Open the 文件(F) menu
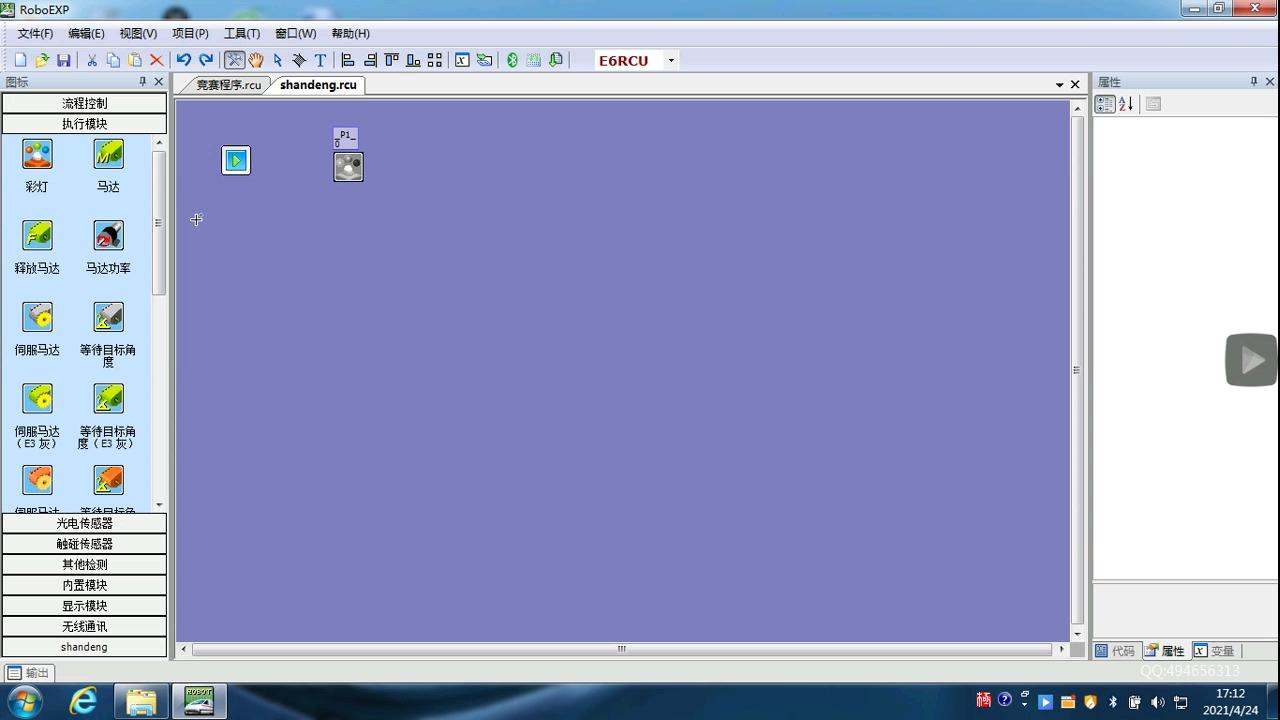Image resolution: width=1280 pixels, height=720 pixels. [x=35, y=34]
